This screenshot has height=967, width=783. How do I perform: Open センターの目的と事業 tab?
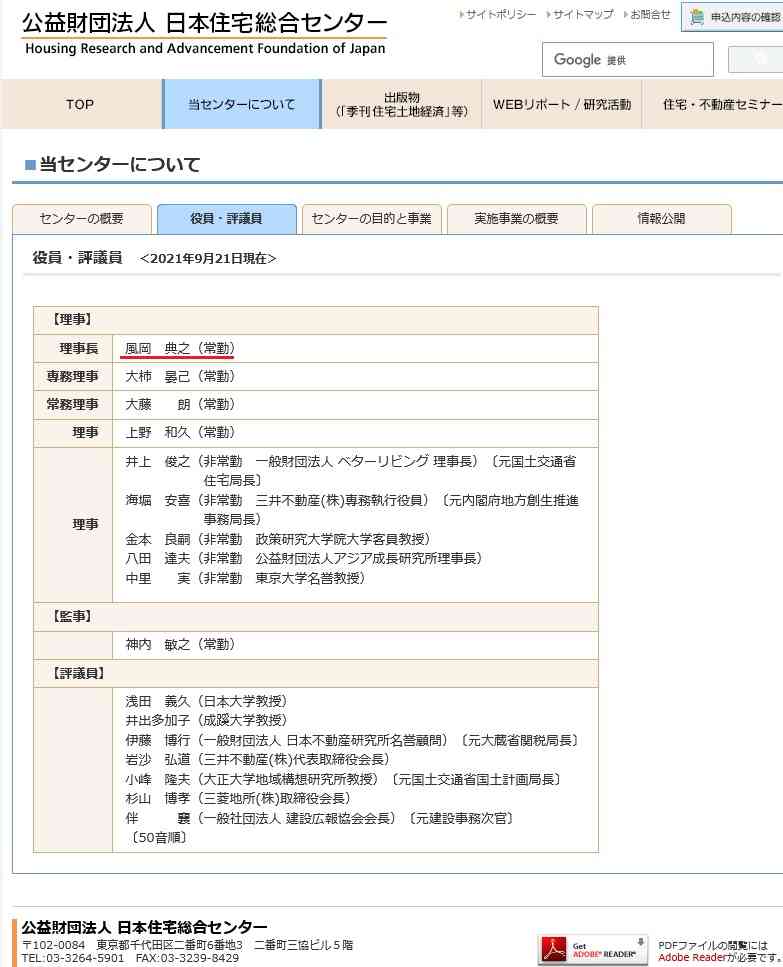coord(371,218)
